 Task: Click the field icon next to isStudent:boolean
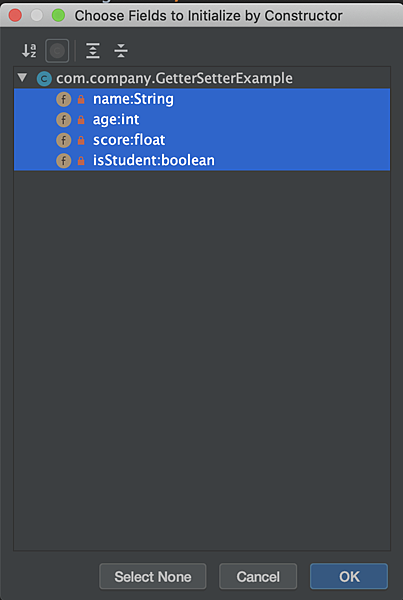coord(64,161)
